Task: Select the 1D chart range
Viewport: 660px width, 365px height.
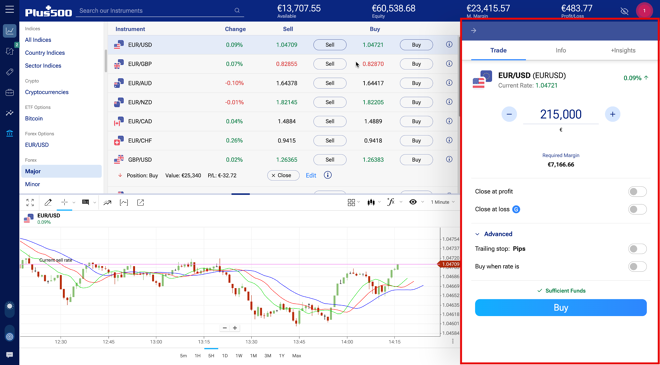Action: [x=225, y=356]
